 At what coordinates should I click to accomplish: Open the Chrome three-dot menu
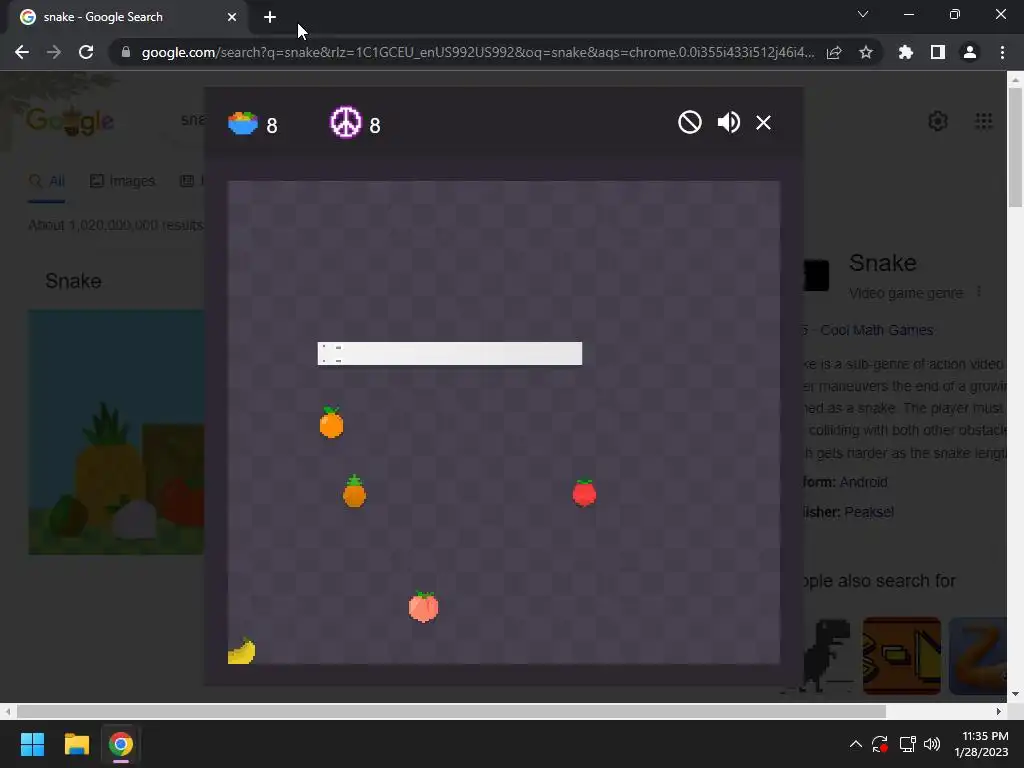pos(1002,52)
